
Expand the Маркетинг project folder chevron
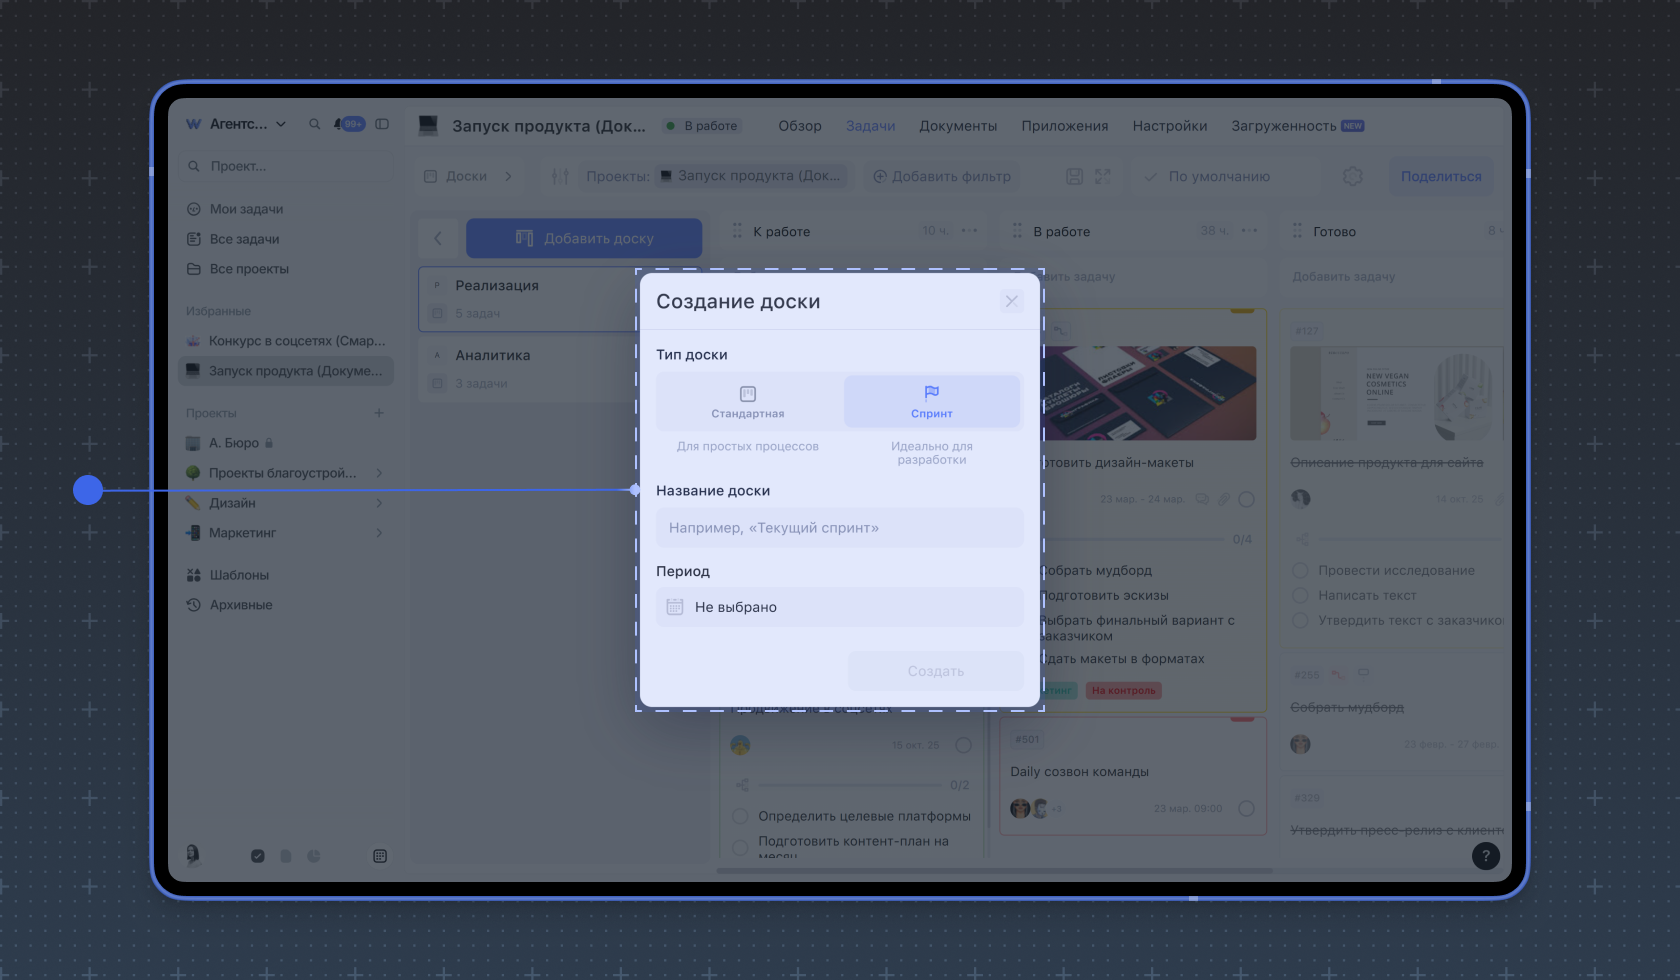point(379,533)
